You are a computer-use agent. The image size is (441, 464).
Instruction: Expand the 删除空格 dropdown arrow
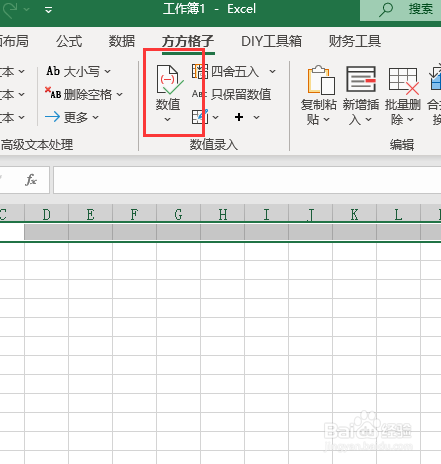(119, 95)
